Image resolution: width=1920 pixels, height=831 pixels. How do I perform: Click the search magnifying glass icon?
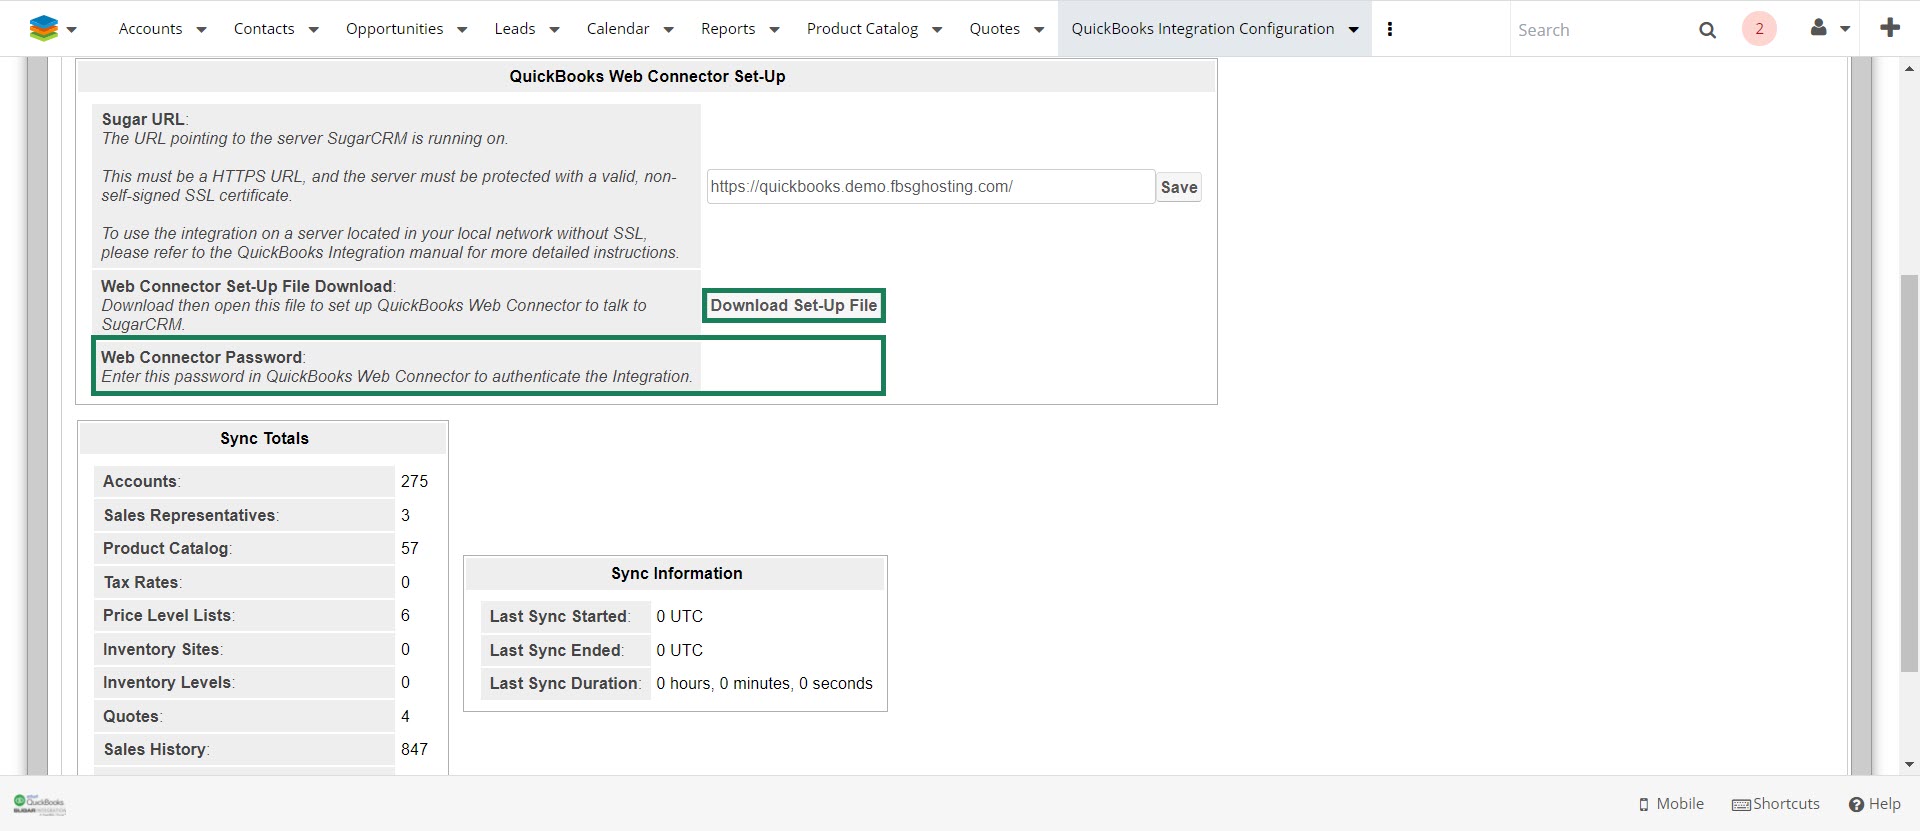(1707, 30)
